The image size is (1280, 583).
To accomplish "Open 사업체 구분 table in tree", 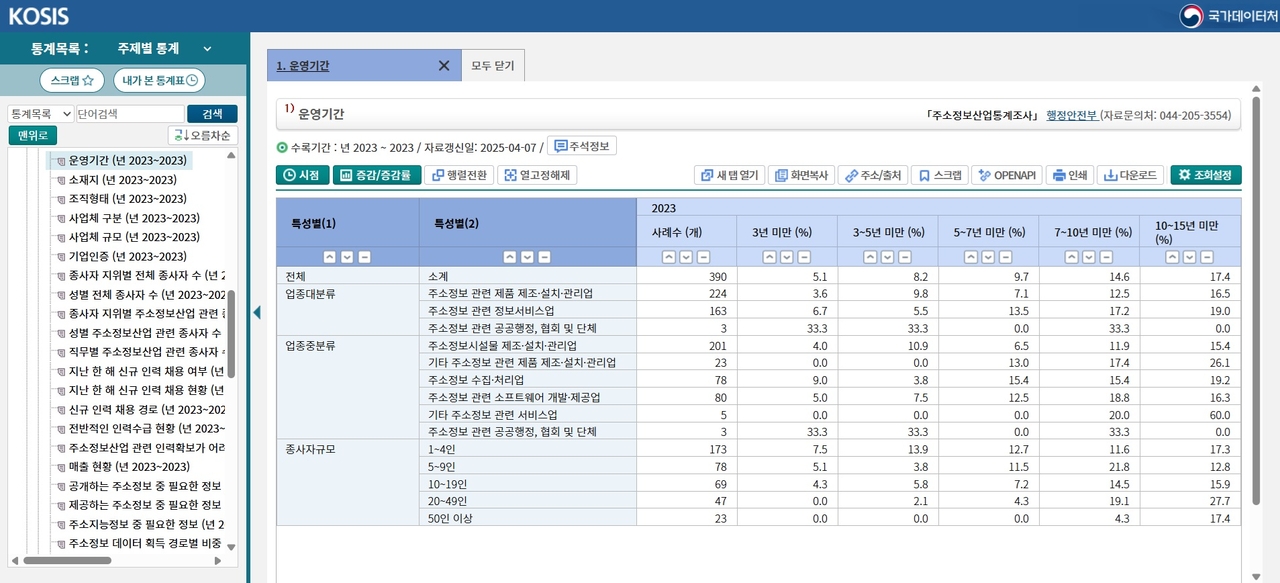I will [x=134, y=218].
